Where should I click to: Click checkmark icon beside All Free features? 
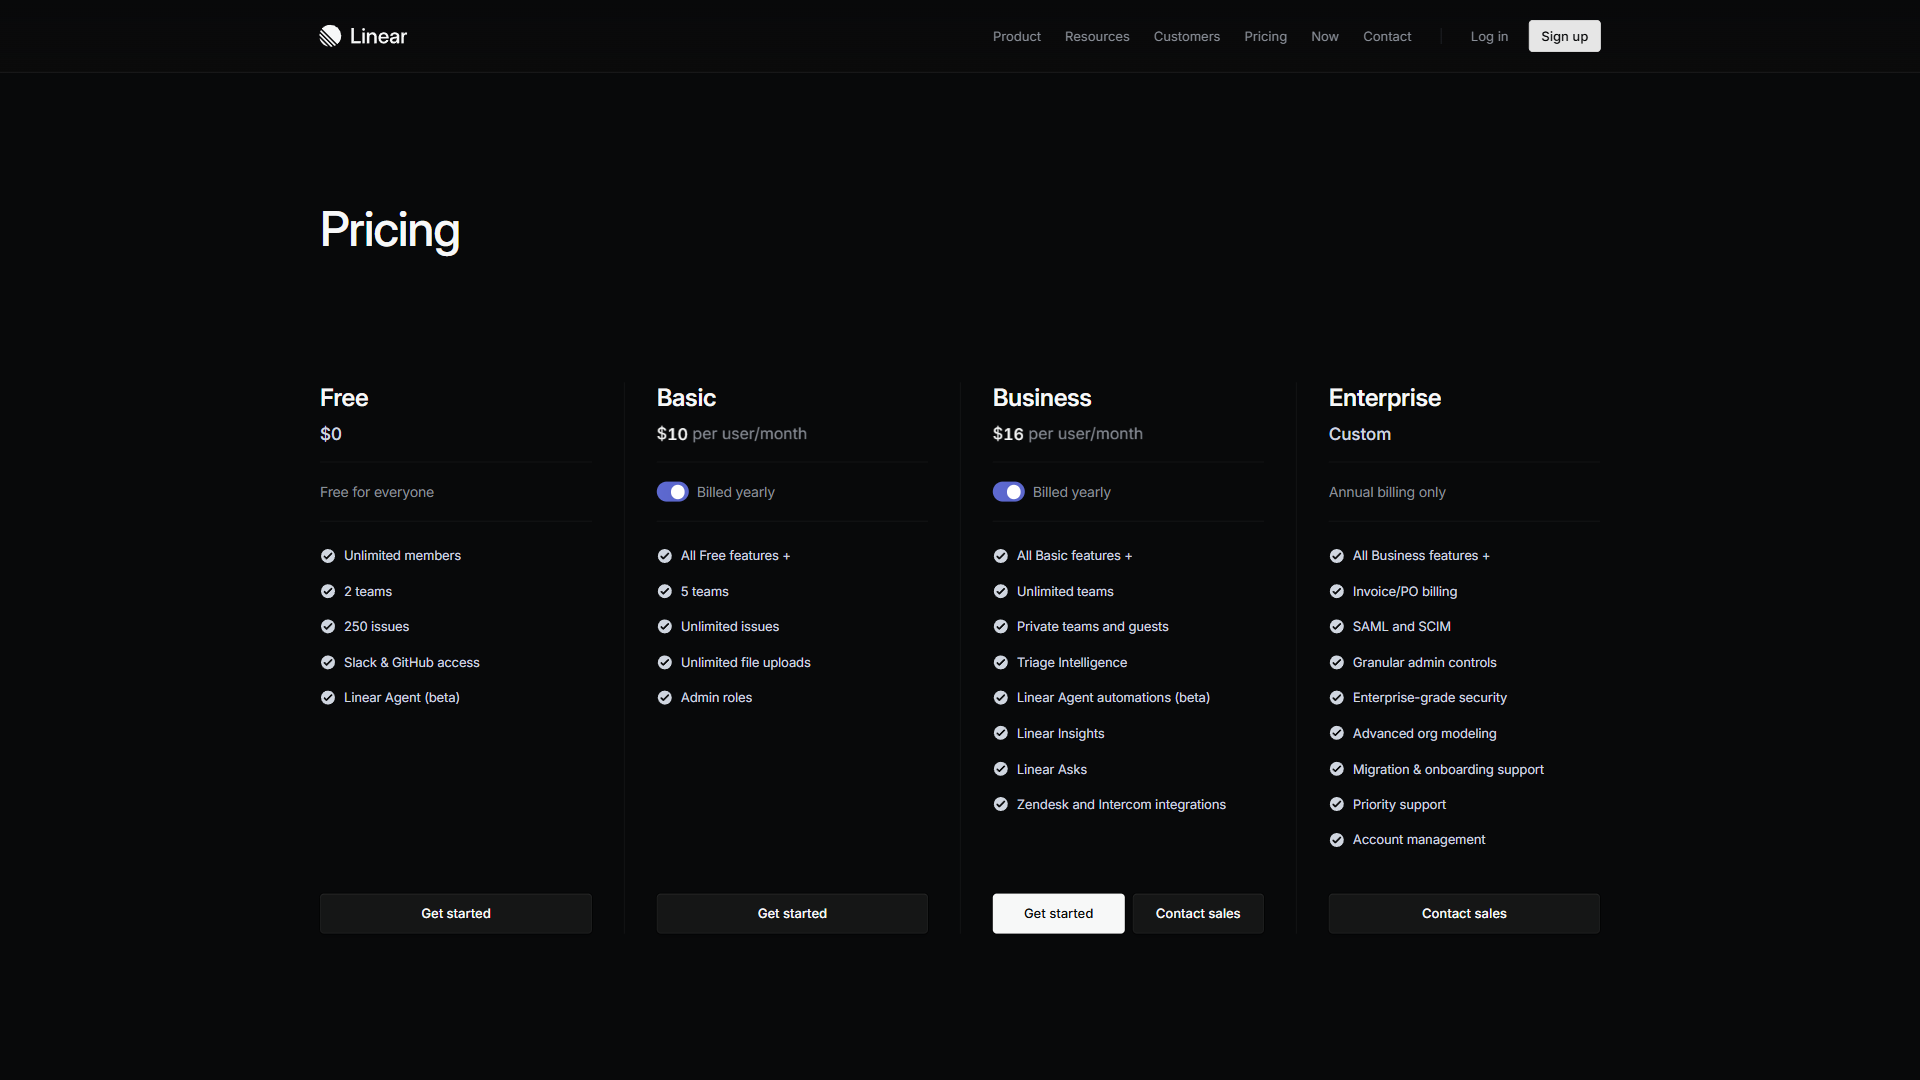[x=665, y=556]
